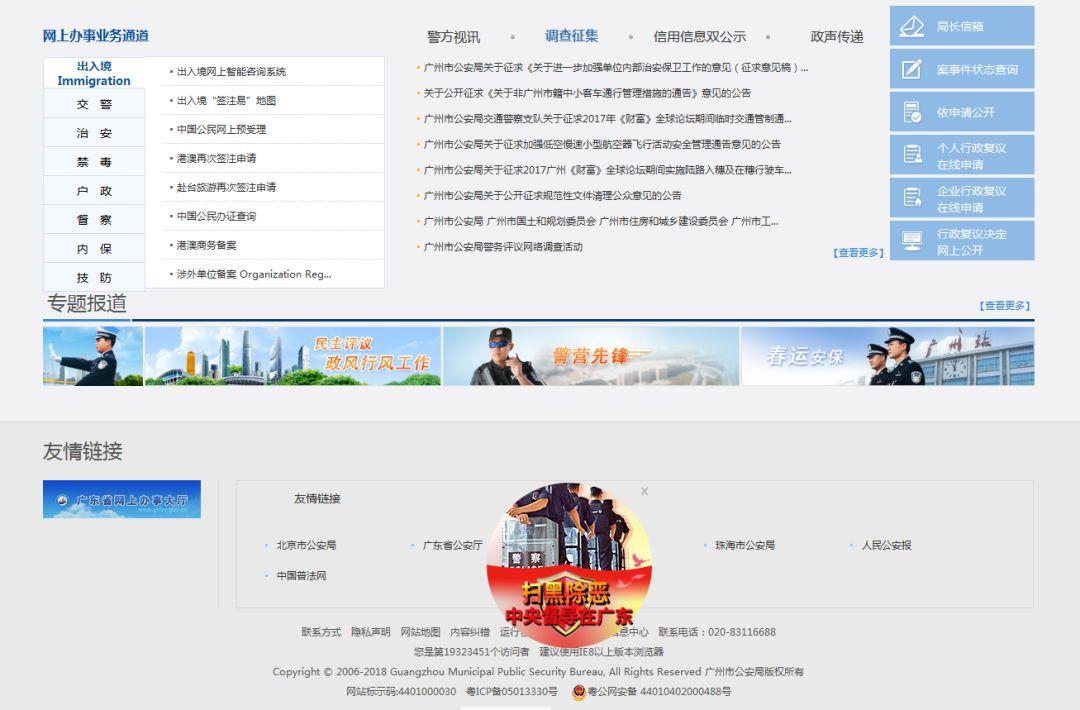The width and height of the screenshot is (1080, 710).
Task: Open the 广州市公安局警务评议网络调查活动 notice
Action: [502, 247]
